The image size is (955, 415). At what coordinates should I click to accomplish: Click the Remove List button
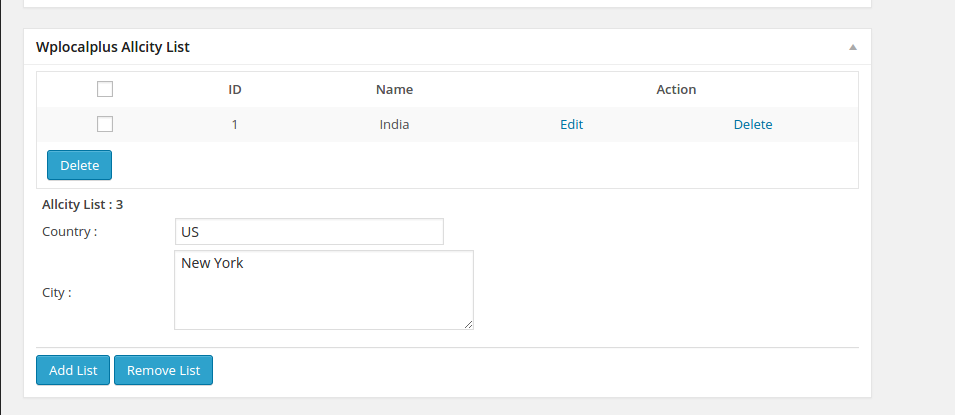[163, 370]
